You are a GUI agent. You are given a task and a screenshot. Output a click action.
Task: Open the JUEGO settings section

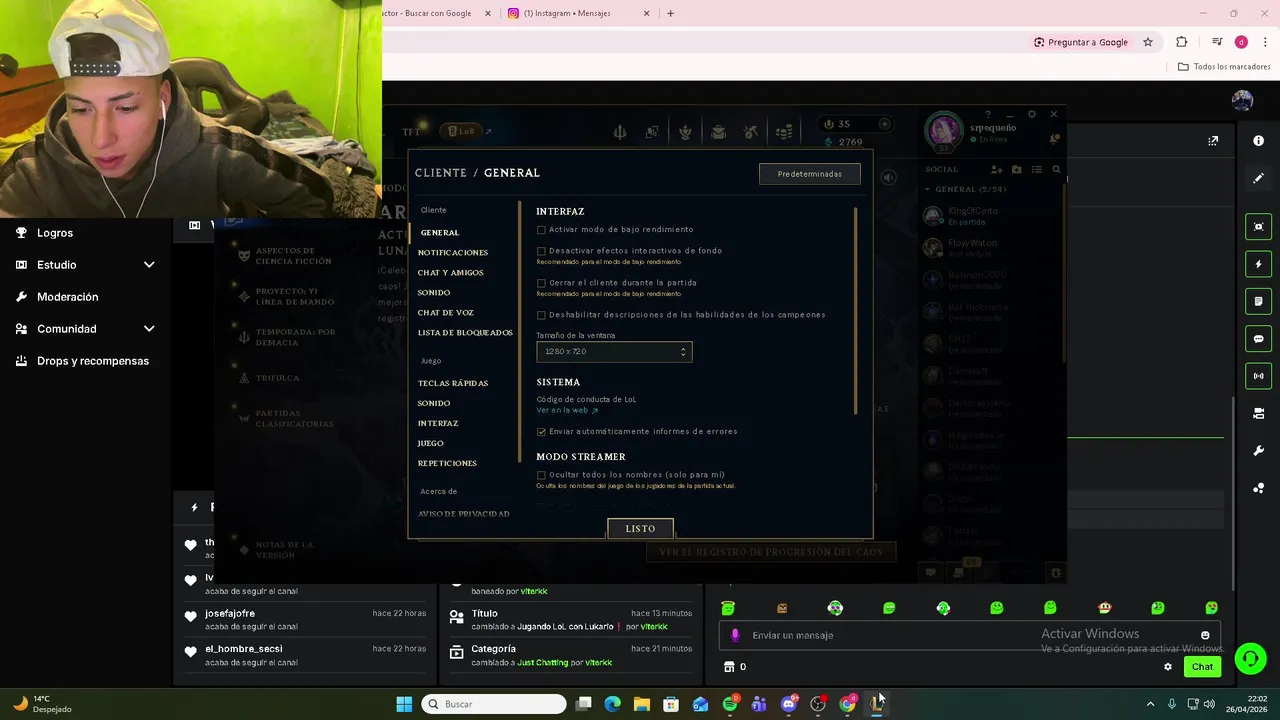click(x=430, y=444)
